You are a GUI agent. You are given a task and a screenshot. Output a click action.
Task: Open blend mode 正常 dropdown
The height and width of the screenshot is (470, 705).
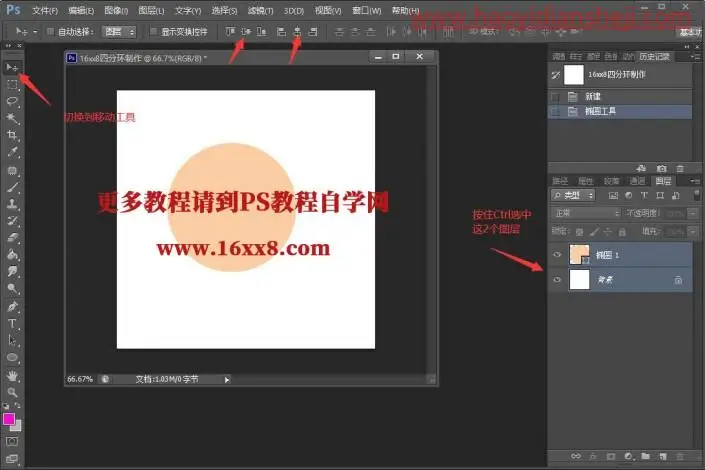(x=586, y=213)
